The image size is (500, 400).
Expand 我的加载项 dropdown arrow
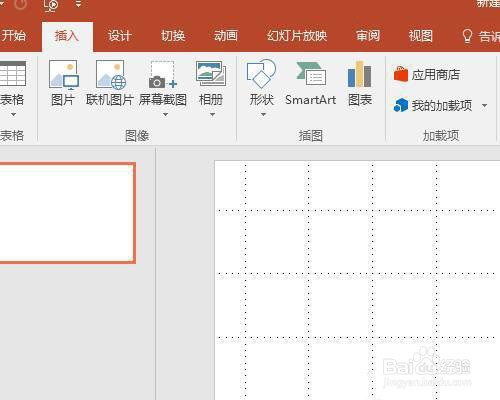point(484,106)
